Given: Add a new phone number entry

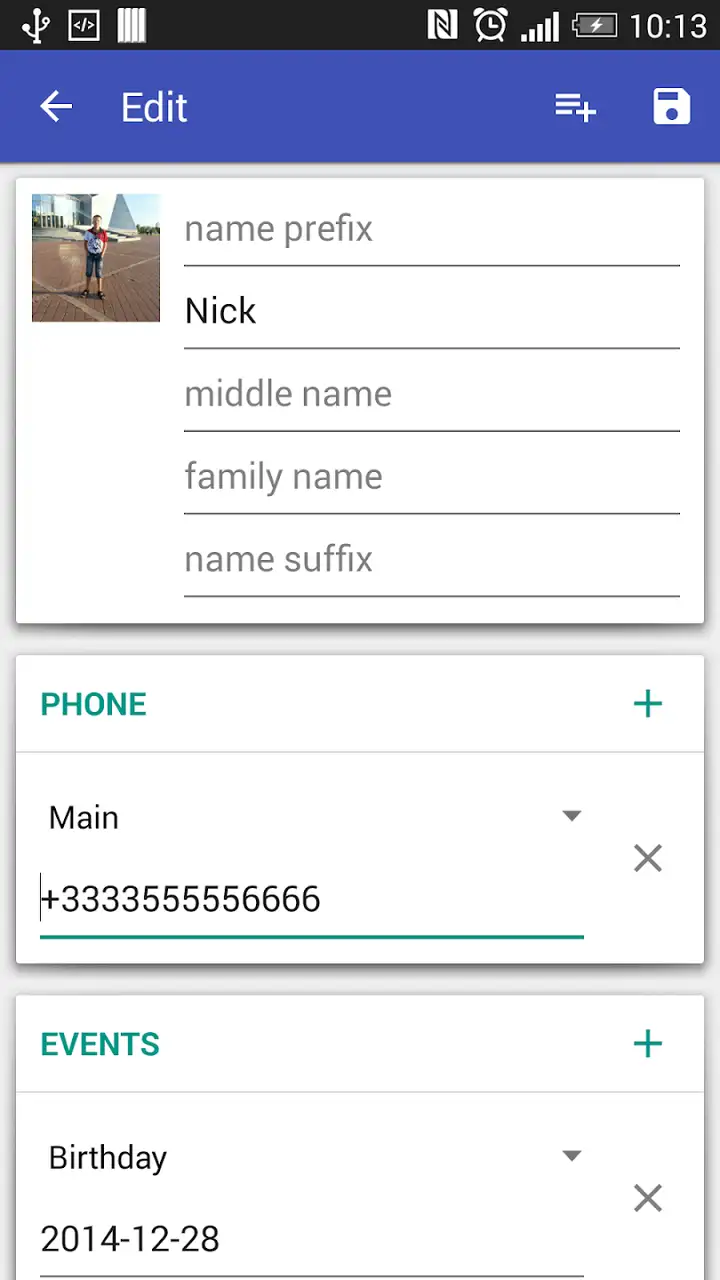Looking at the screenshot, I should pos(648,704).
